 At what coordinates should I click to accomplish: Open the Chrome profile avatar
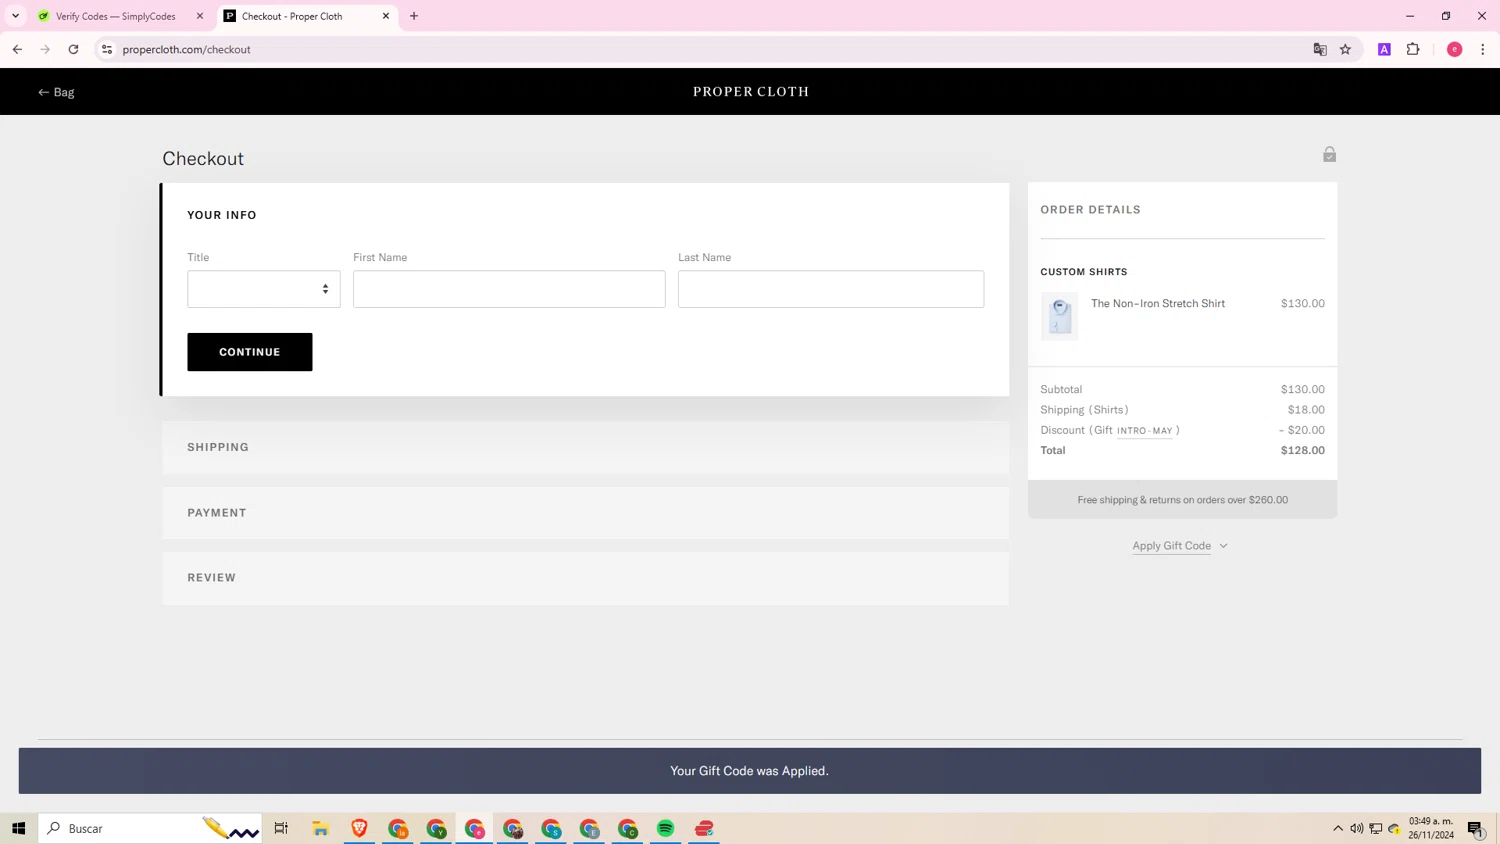point(1455,49)
